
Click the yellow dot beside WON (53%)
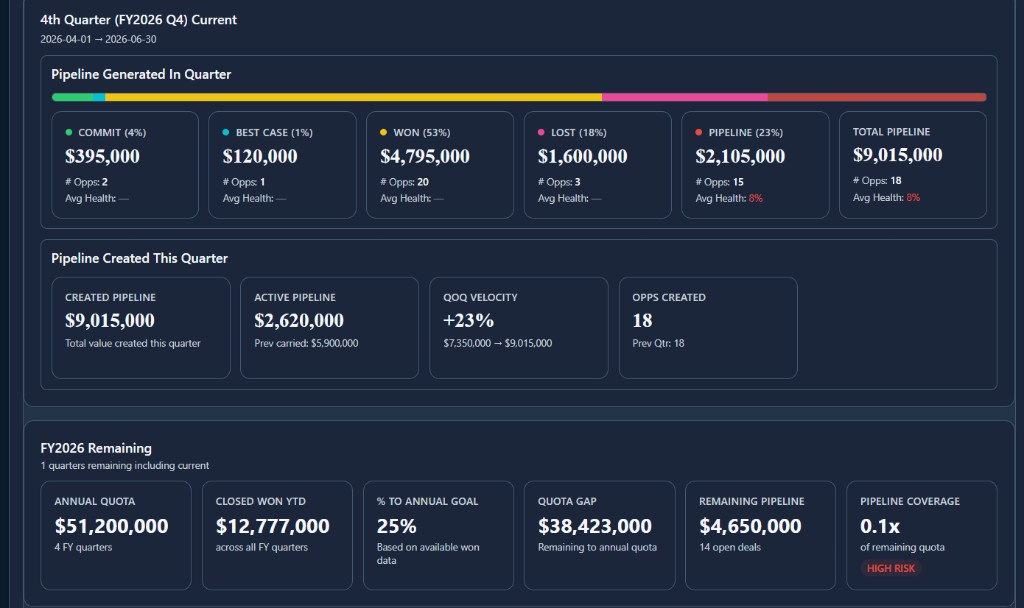click(x=383, y=132)
